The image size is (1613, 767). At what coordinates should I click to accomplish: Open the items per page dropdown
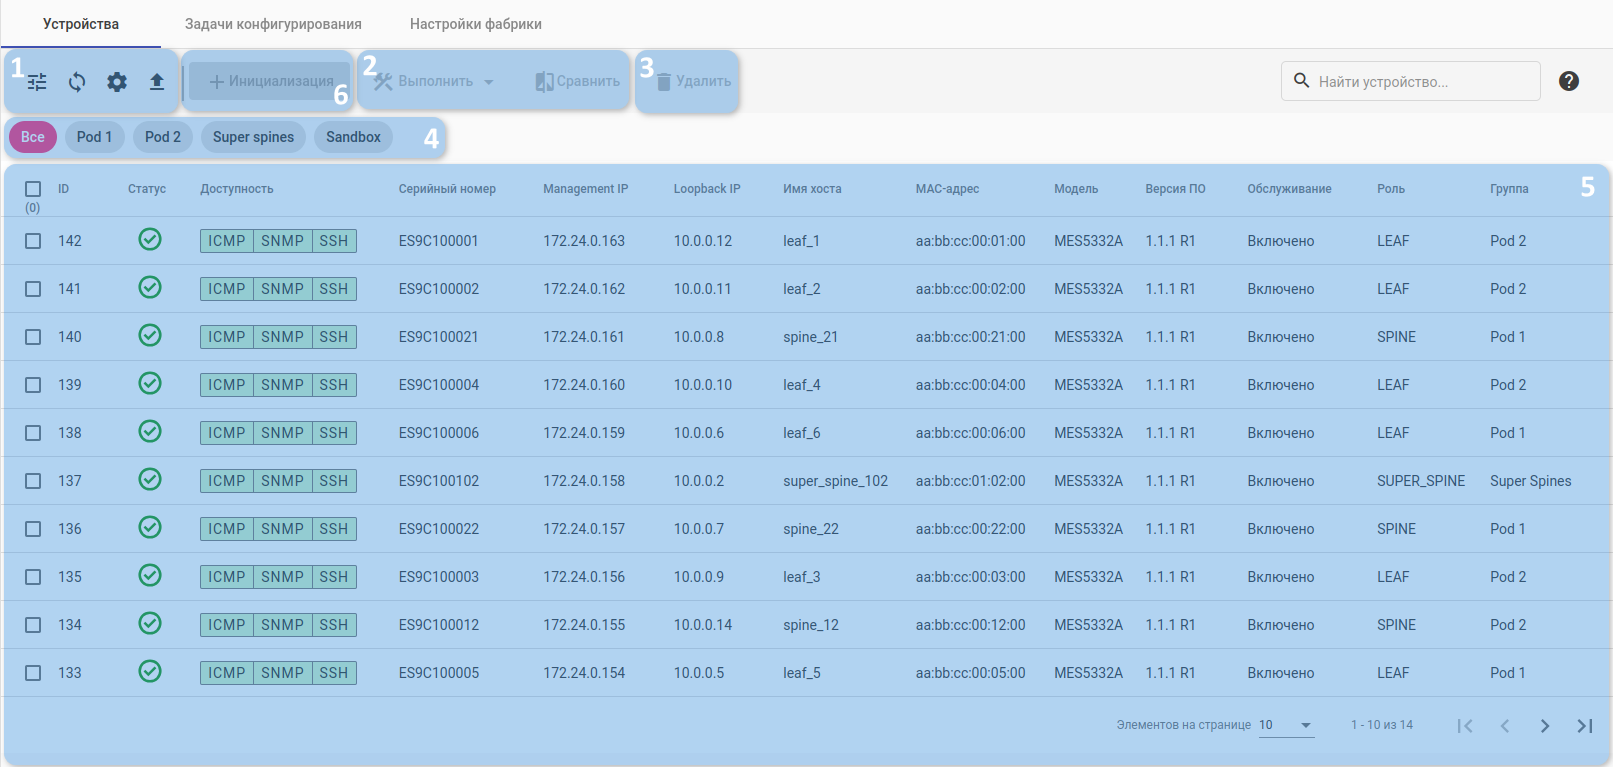(x=1286, y=726)
